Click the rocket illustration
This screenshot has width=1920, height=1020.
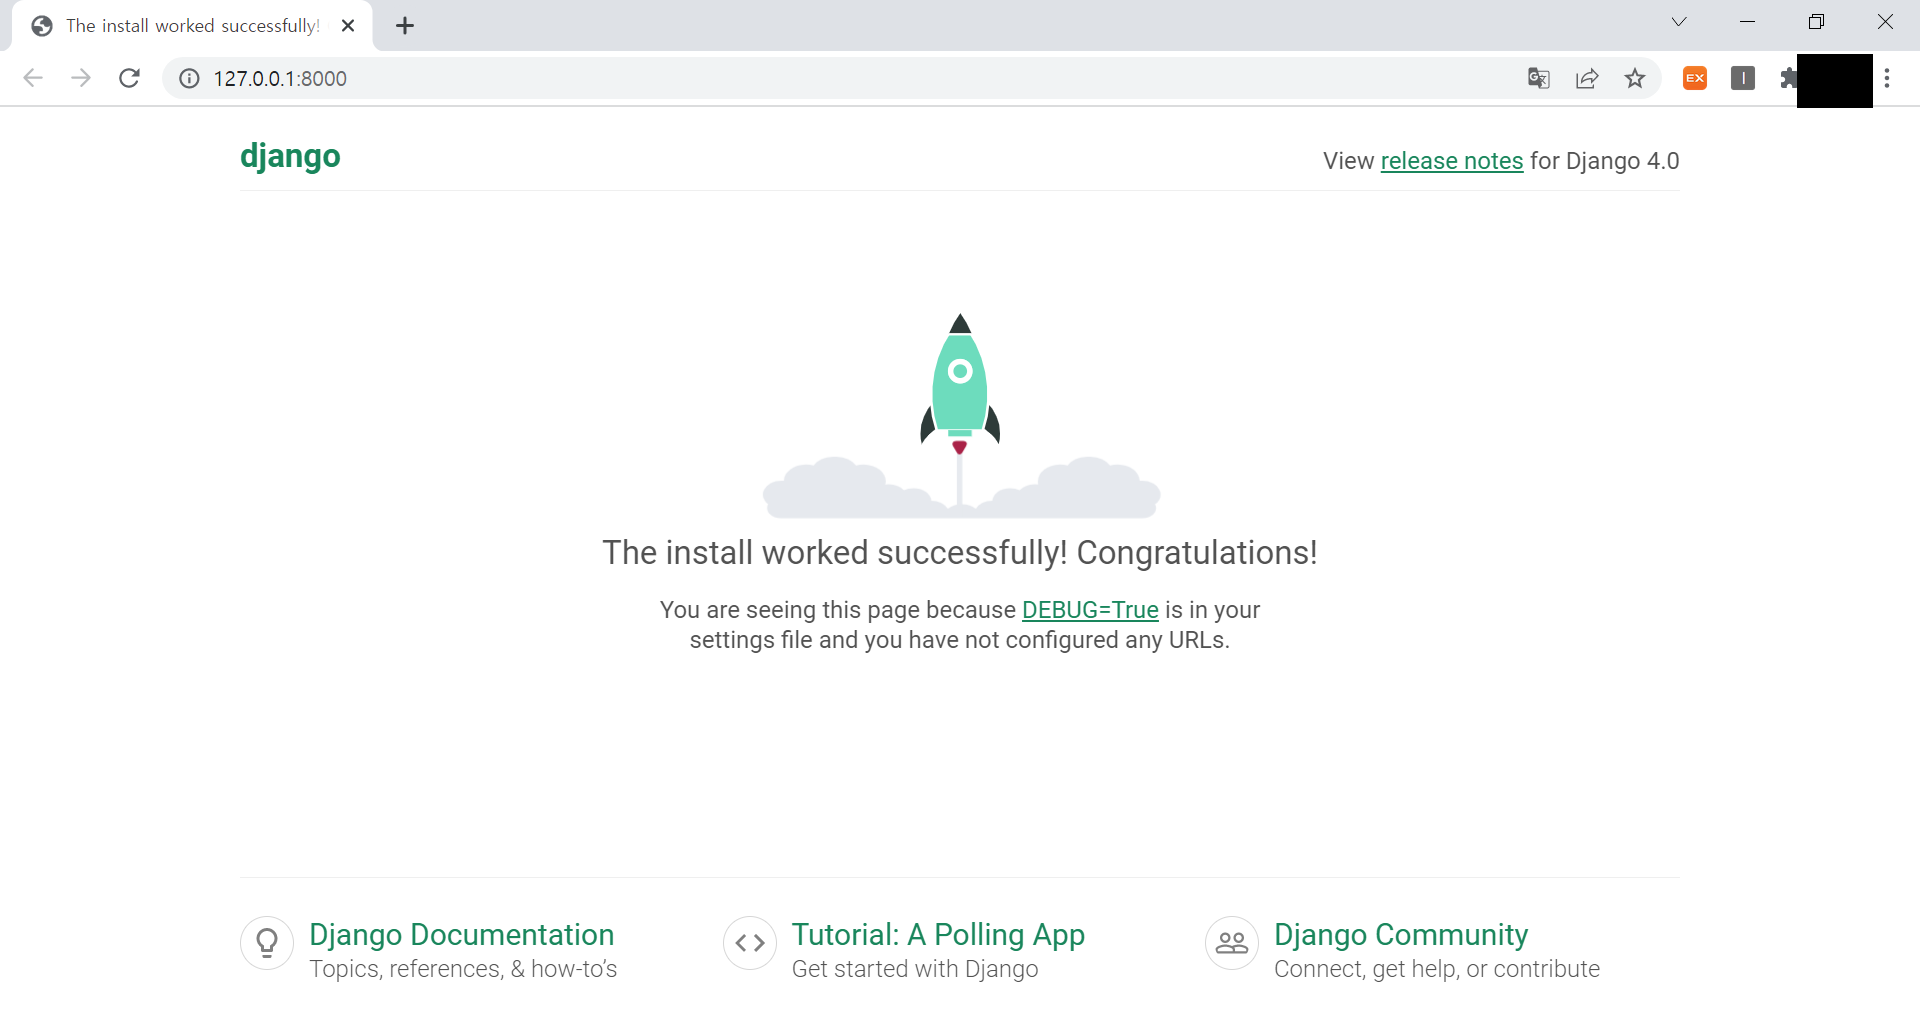[960, 415]
